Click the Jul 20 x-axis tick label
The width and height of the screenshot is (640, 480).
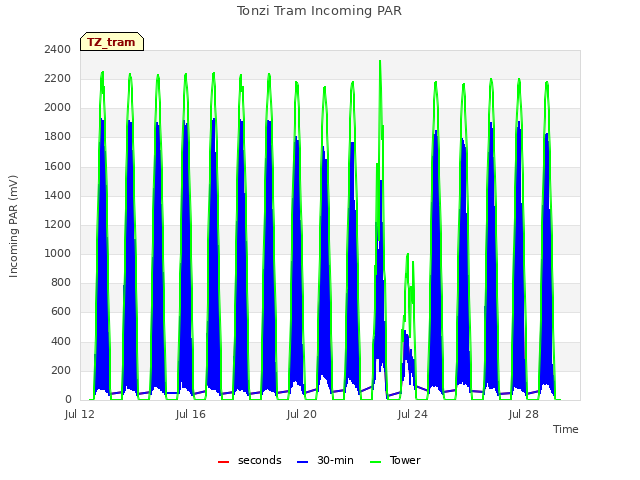[x=302, y=414]
